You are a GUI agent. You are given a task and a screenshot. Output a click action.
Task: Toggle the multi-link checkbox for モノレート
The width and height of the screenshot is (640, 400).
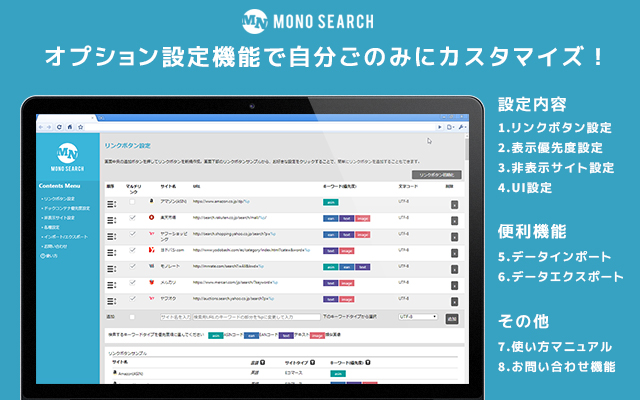click(132, 266)
